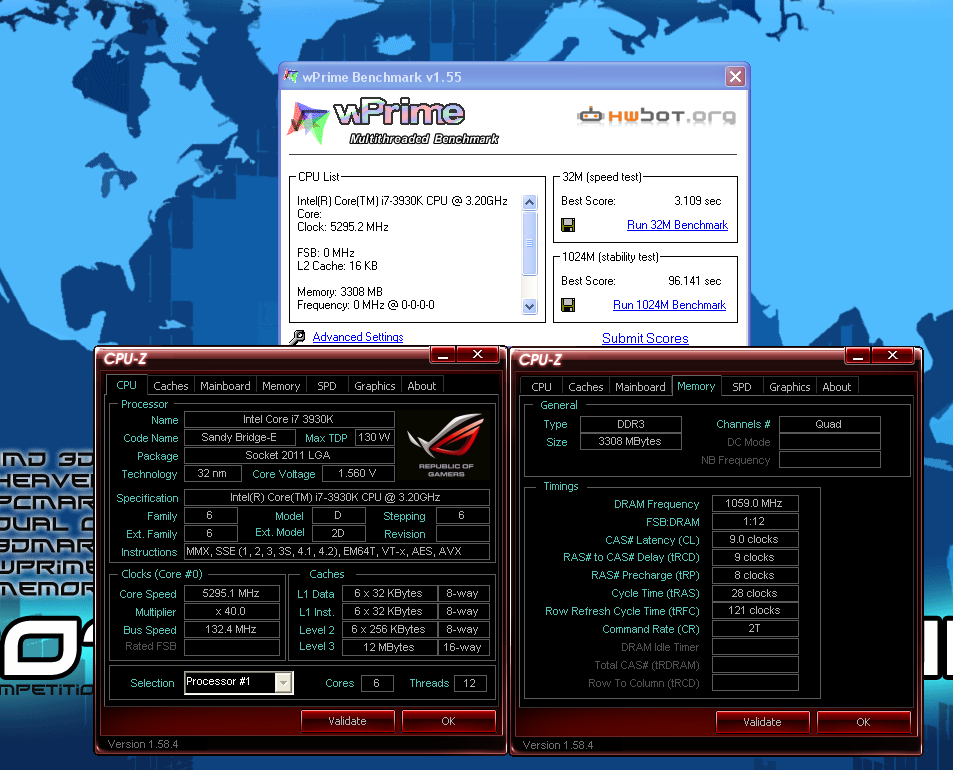
Task: Open Advanced Settings link
Action: pyautogui.click(x=358, y=337)
